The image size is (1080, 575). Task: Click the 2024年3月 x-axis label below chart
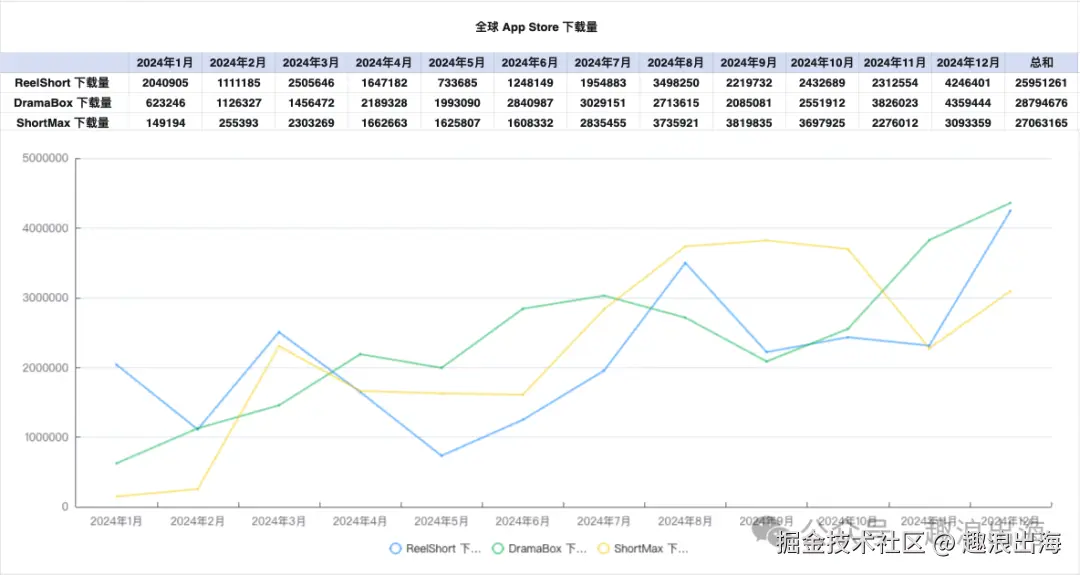279,521
